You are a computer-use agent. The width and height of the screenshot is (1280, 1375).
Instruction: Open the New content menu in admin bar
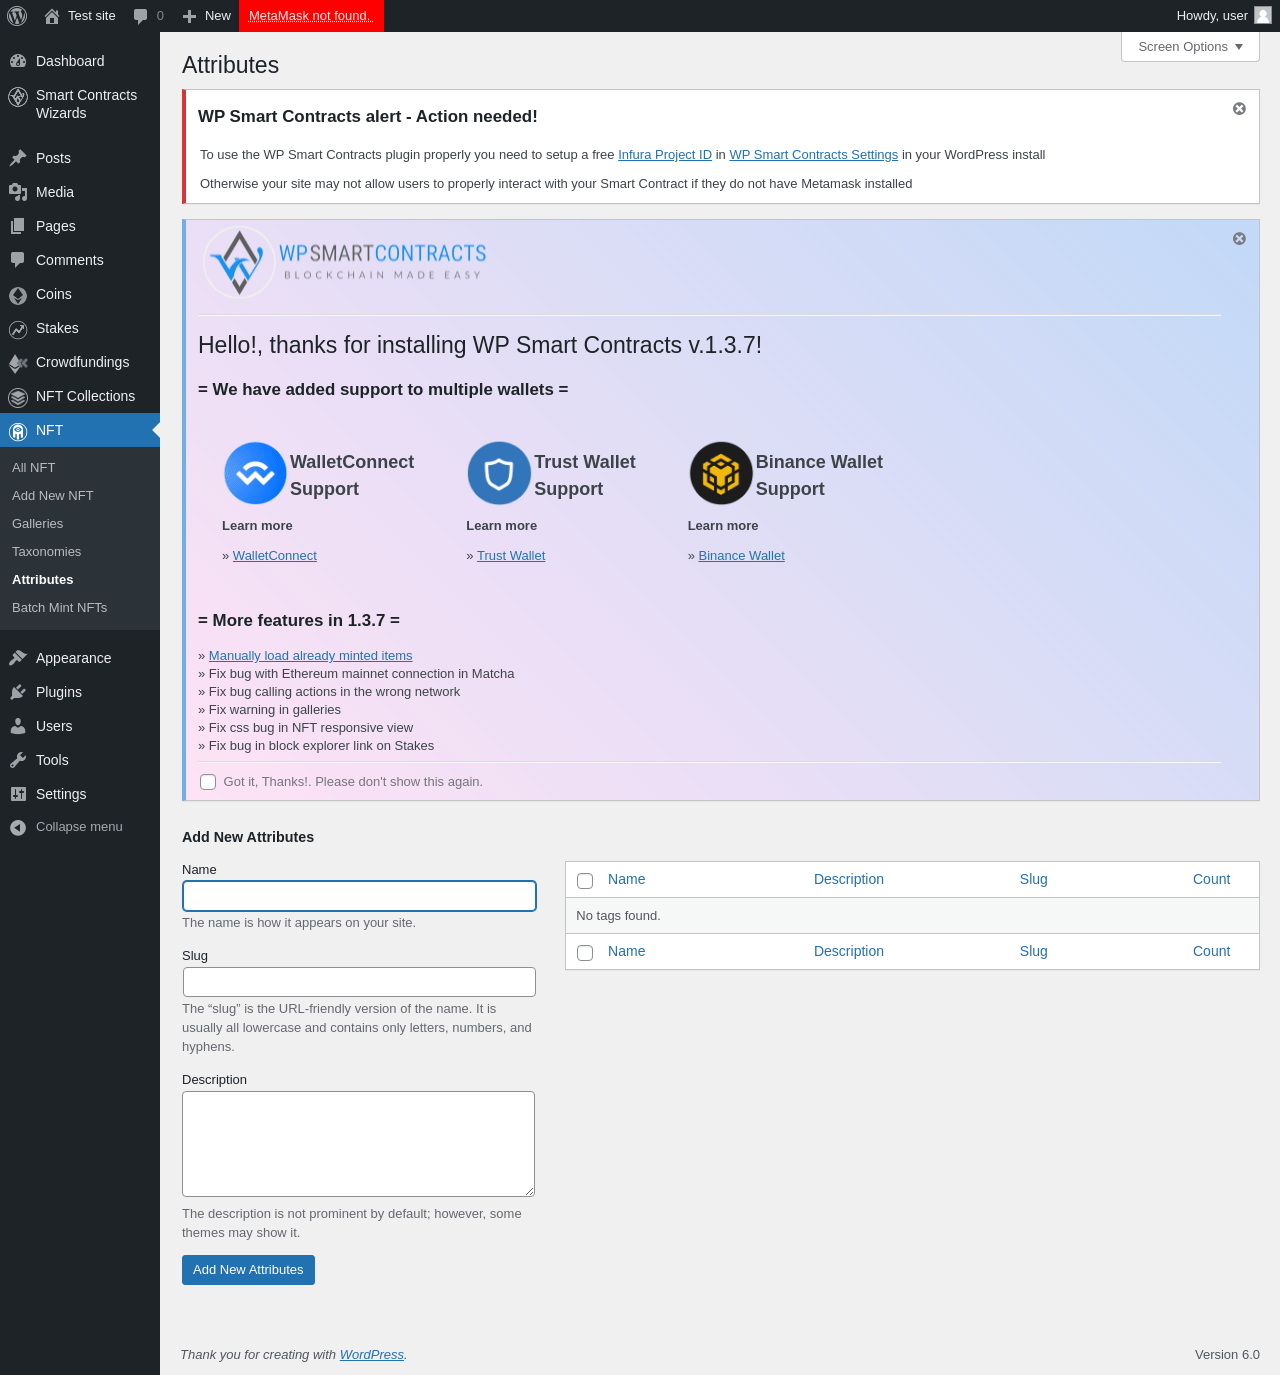click(207, 16)
